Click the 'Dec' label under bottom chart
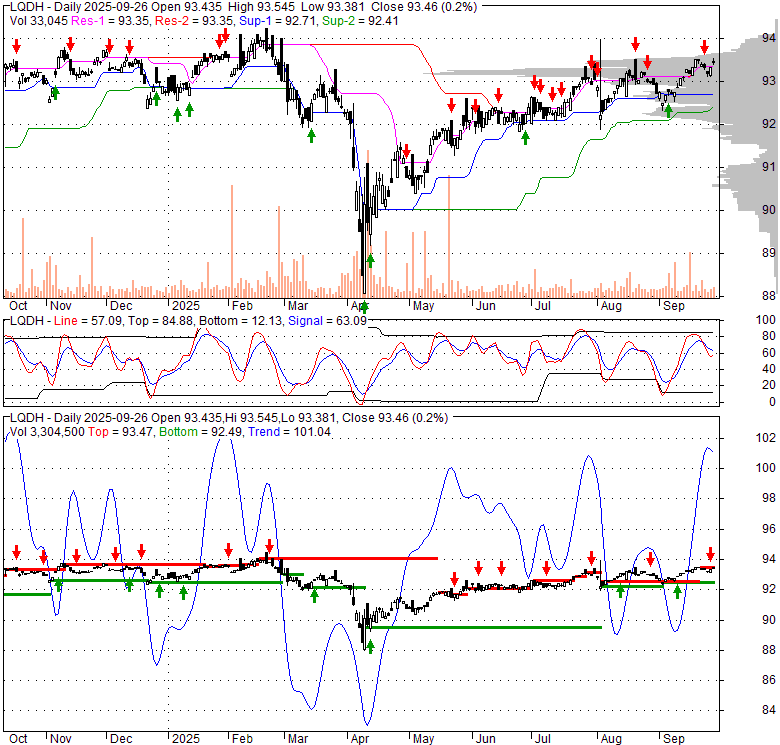The height and width of the screenshot is (745, 780). point(121,739)
